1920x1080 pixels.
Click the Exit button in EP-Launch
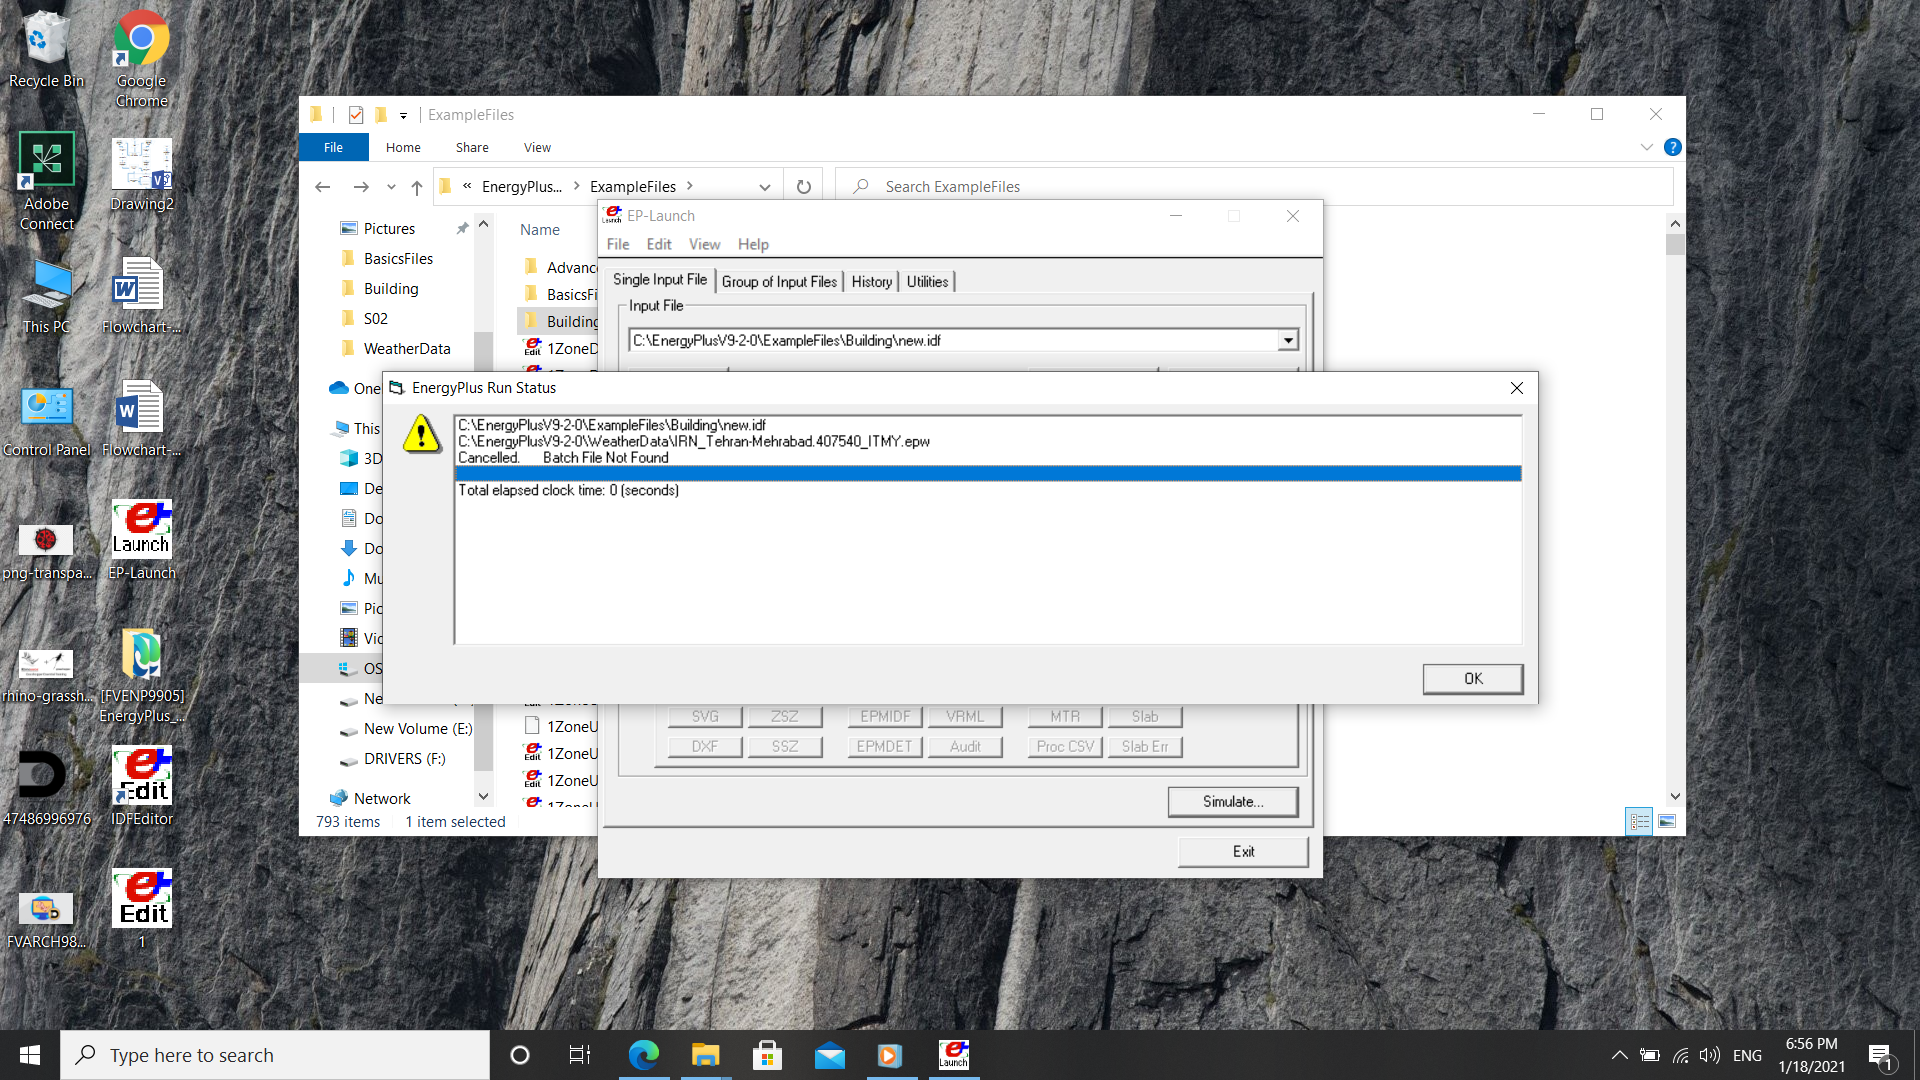pos(1243,851)
